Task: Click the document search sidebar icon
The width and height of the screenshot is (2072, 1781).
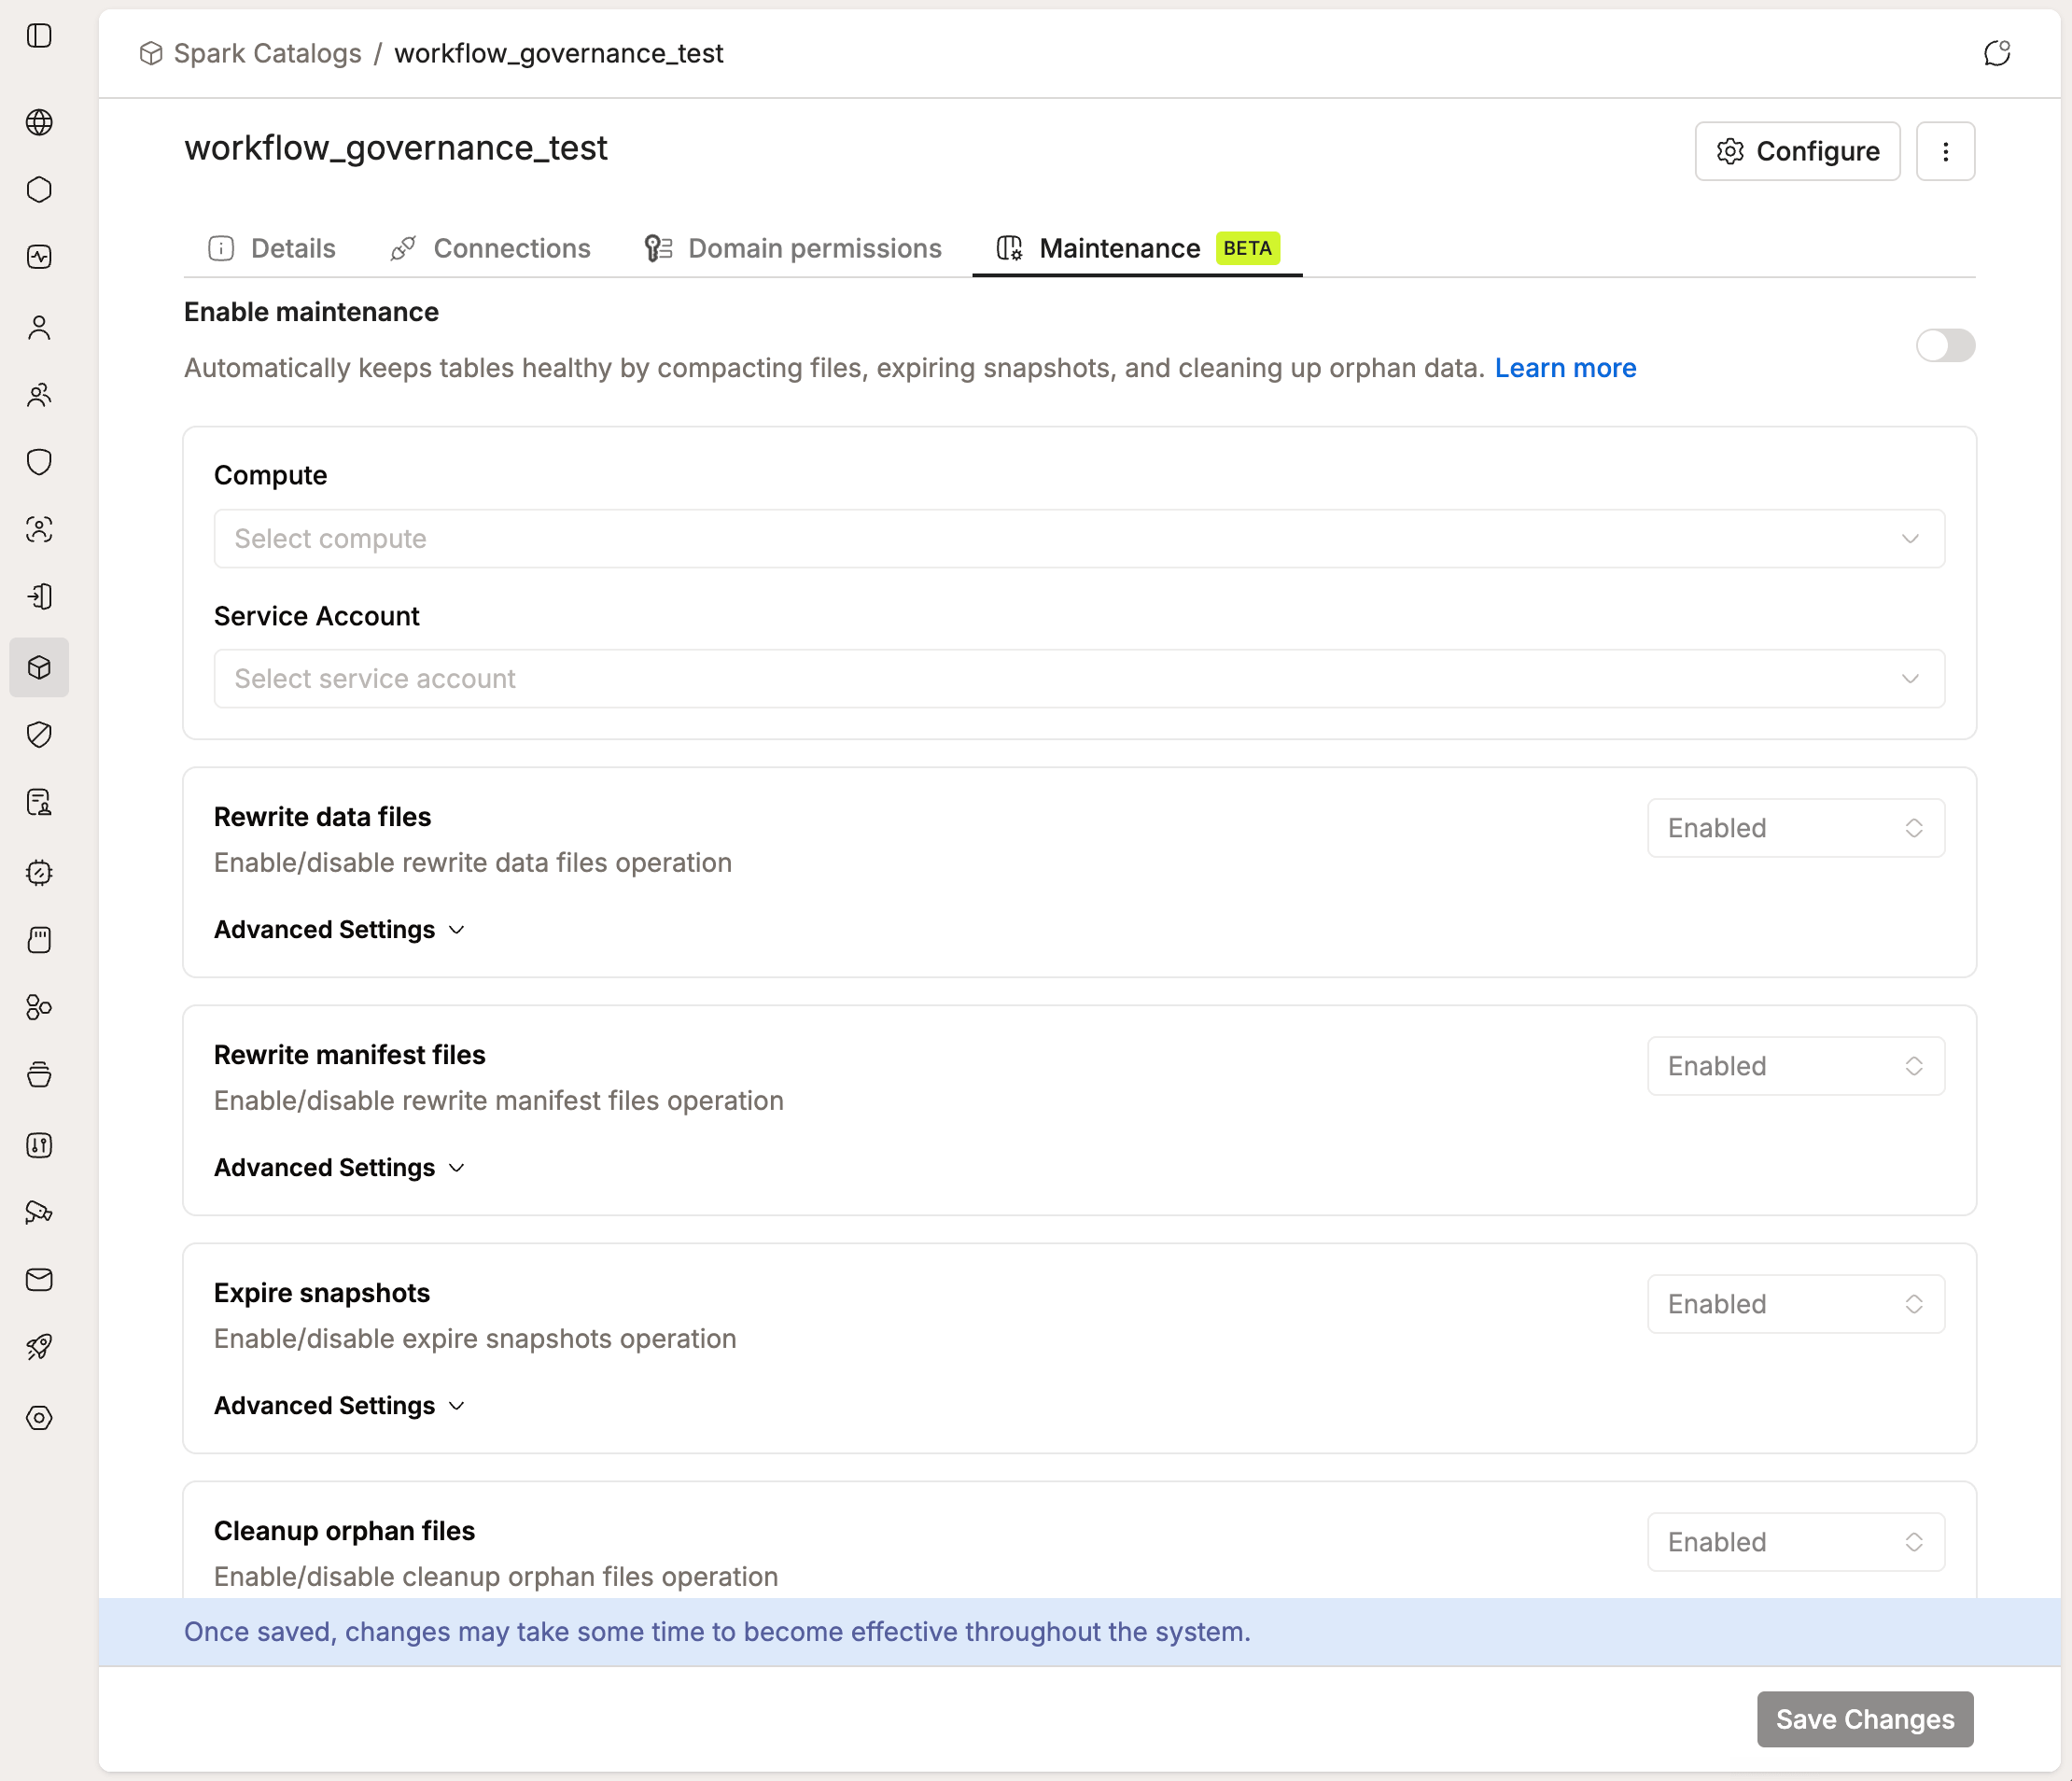Action: [39, 802]
